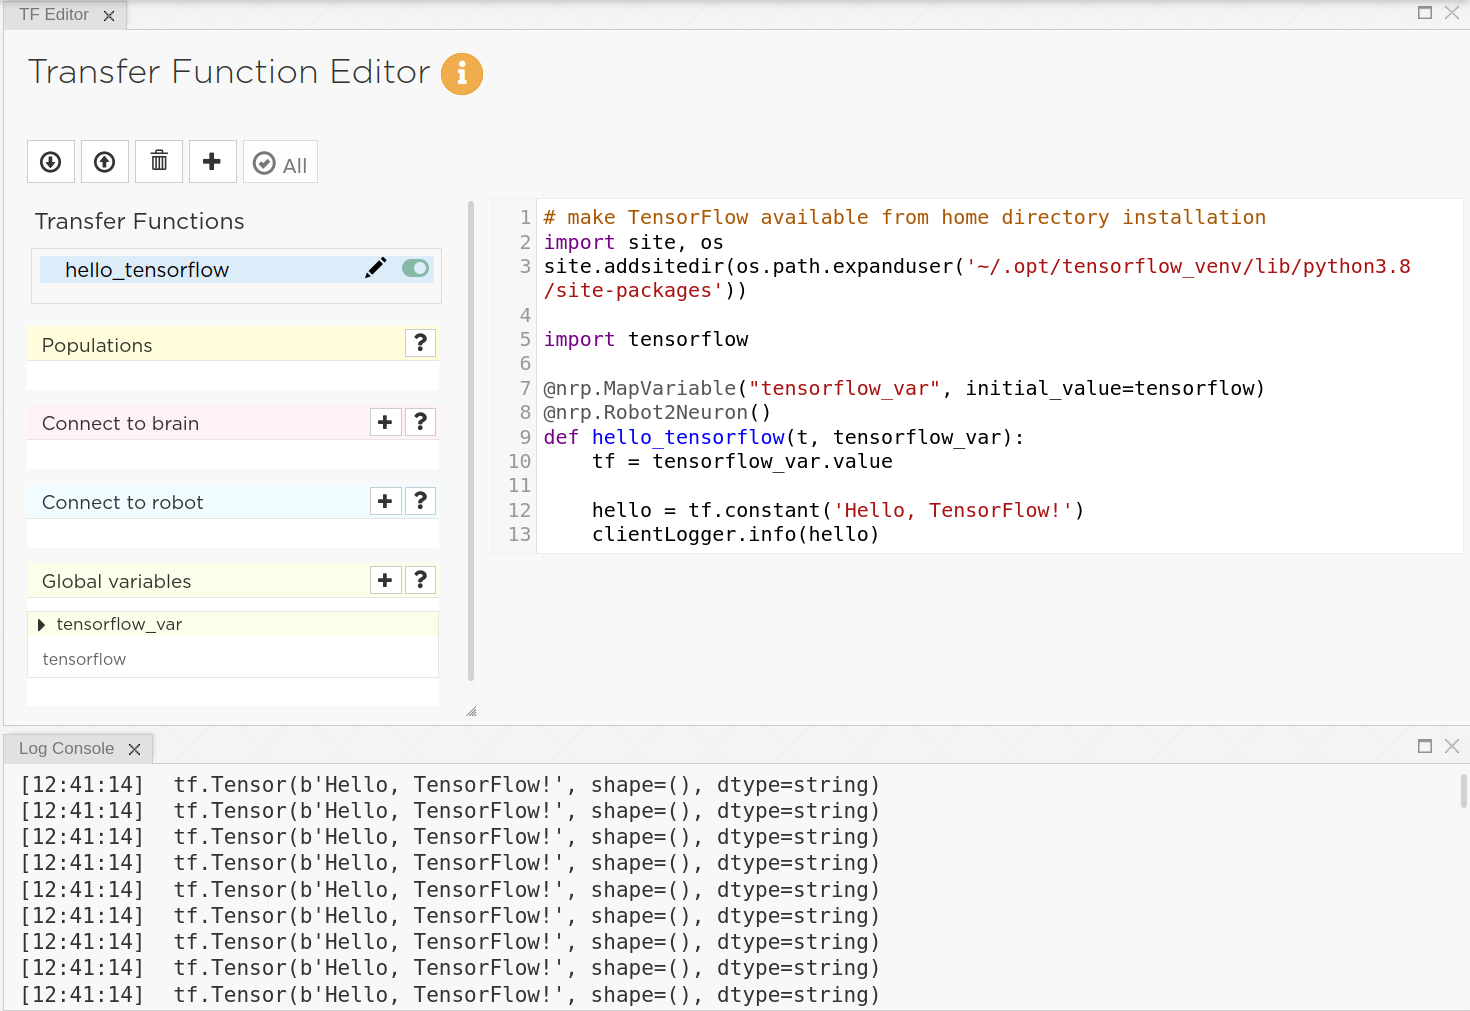Close the TF Editor panel
1470x1011 pixels.
(x=1452, y=13)
